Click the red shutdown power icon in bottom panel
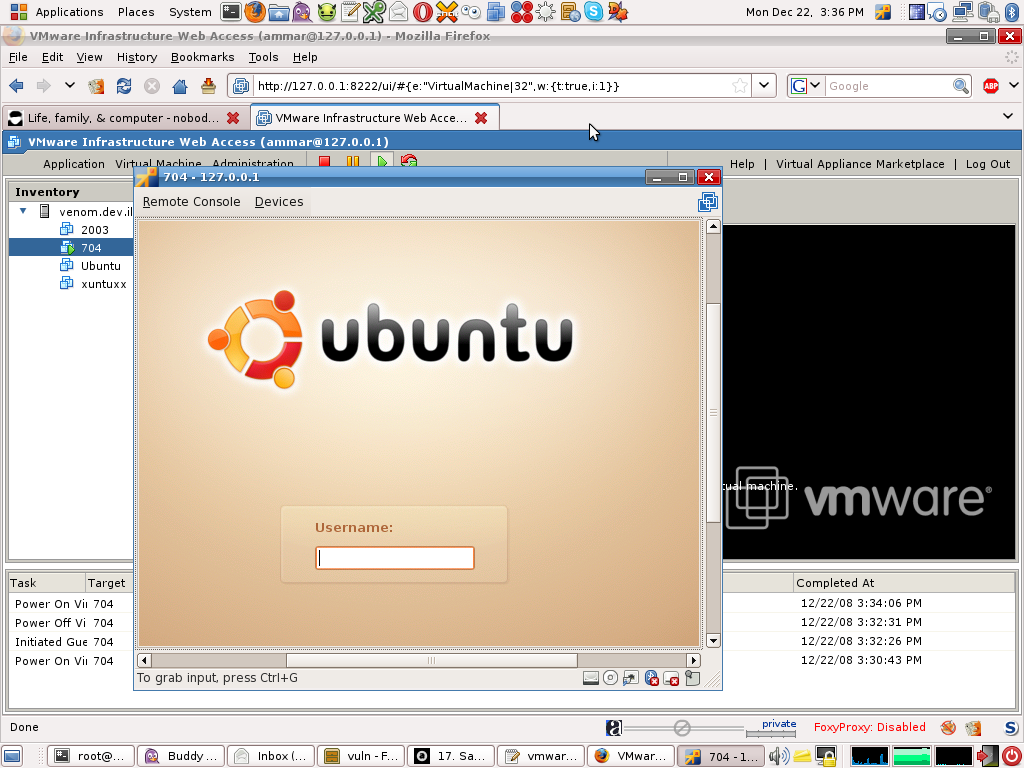The image size is (1024, 768). [1012, 756]
